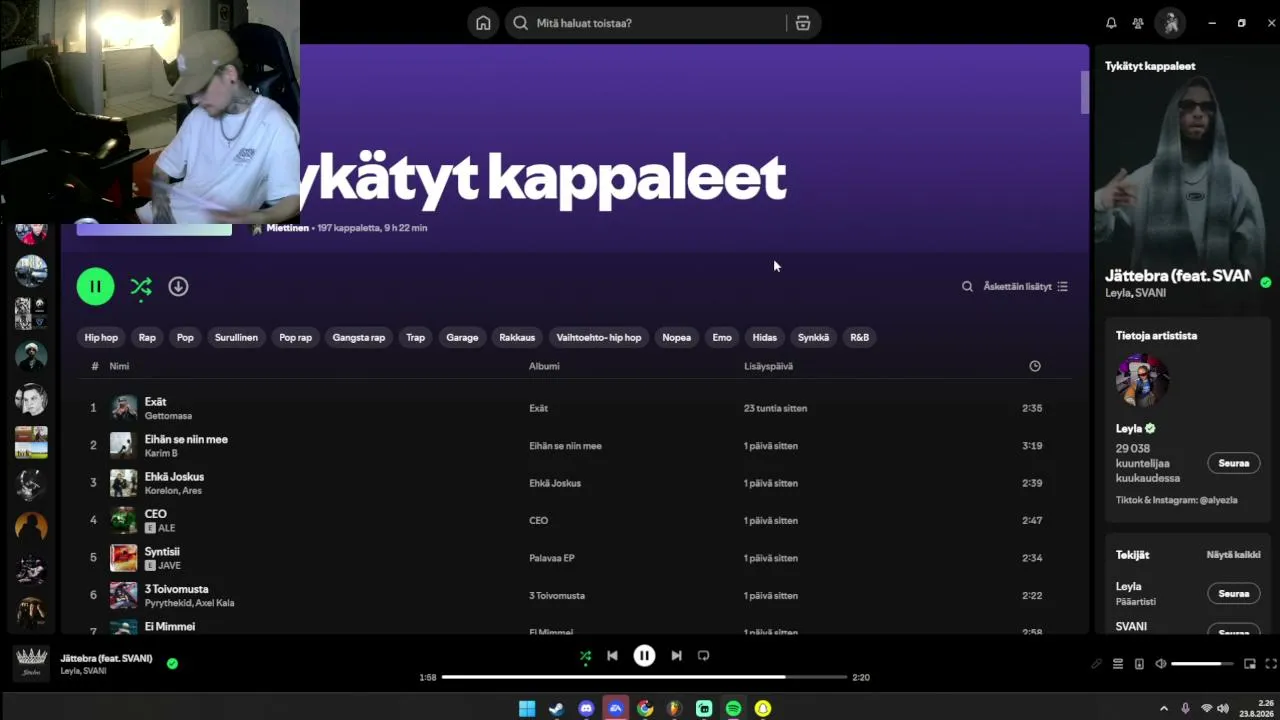
Task: Sort by duration using the clock icon
Action: (1035, 366)
